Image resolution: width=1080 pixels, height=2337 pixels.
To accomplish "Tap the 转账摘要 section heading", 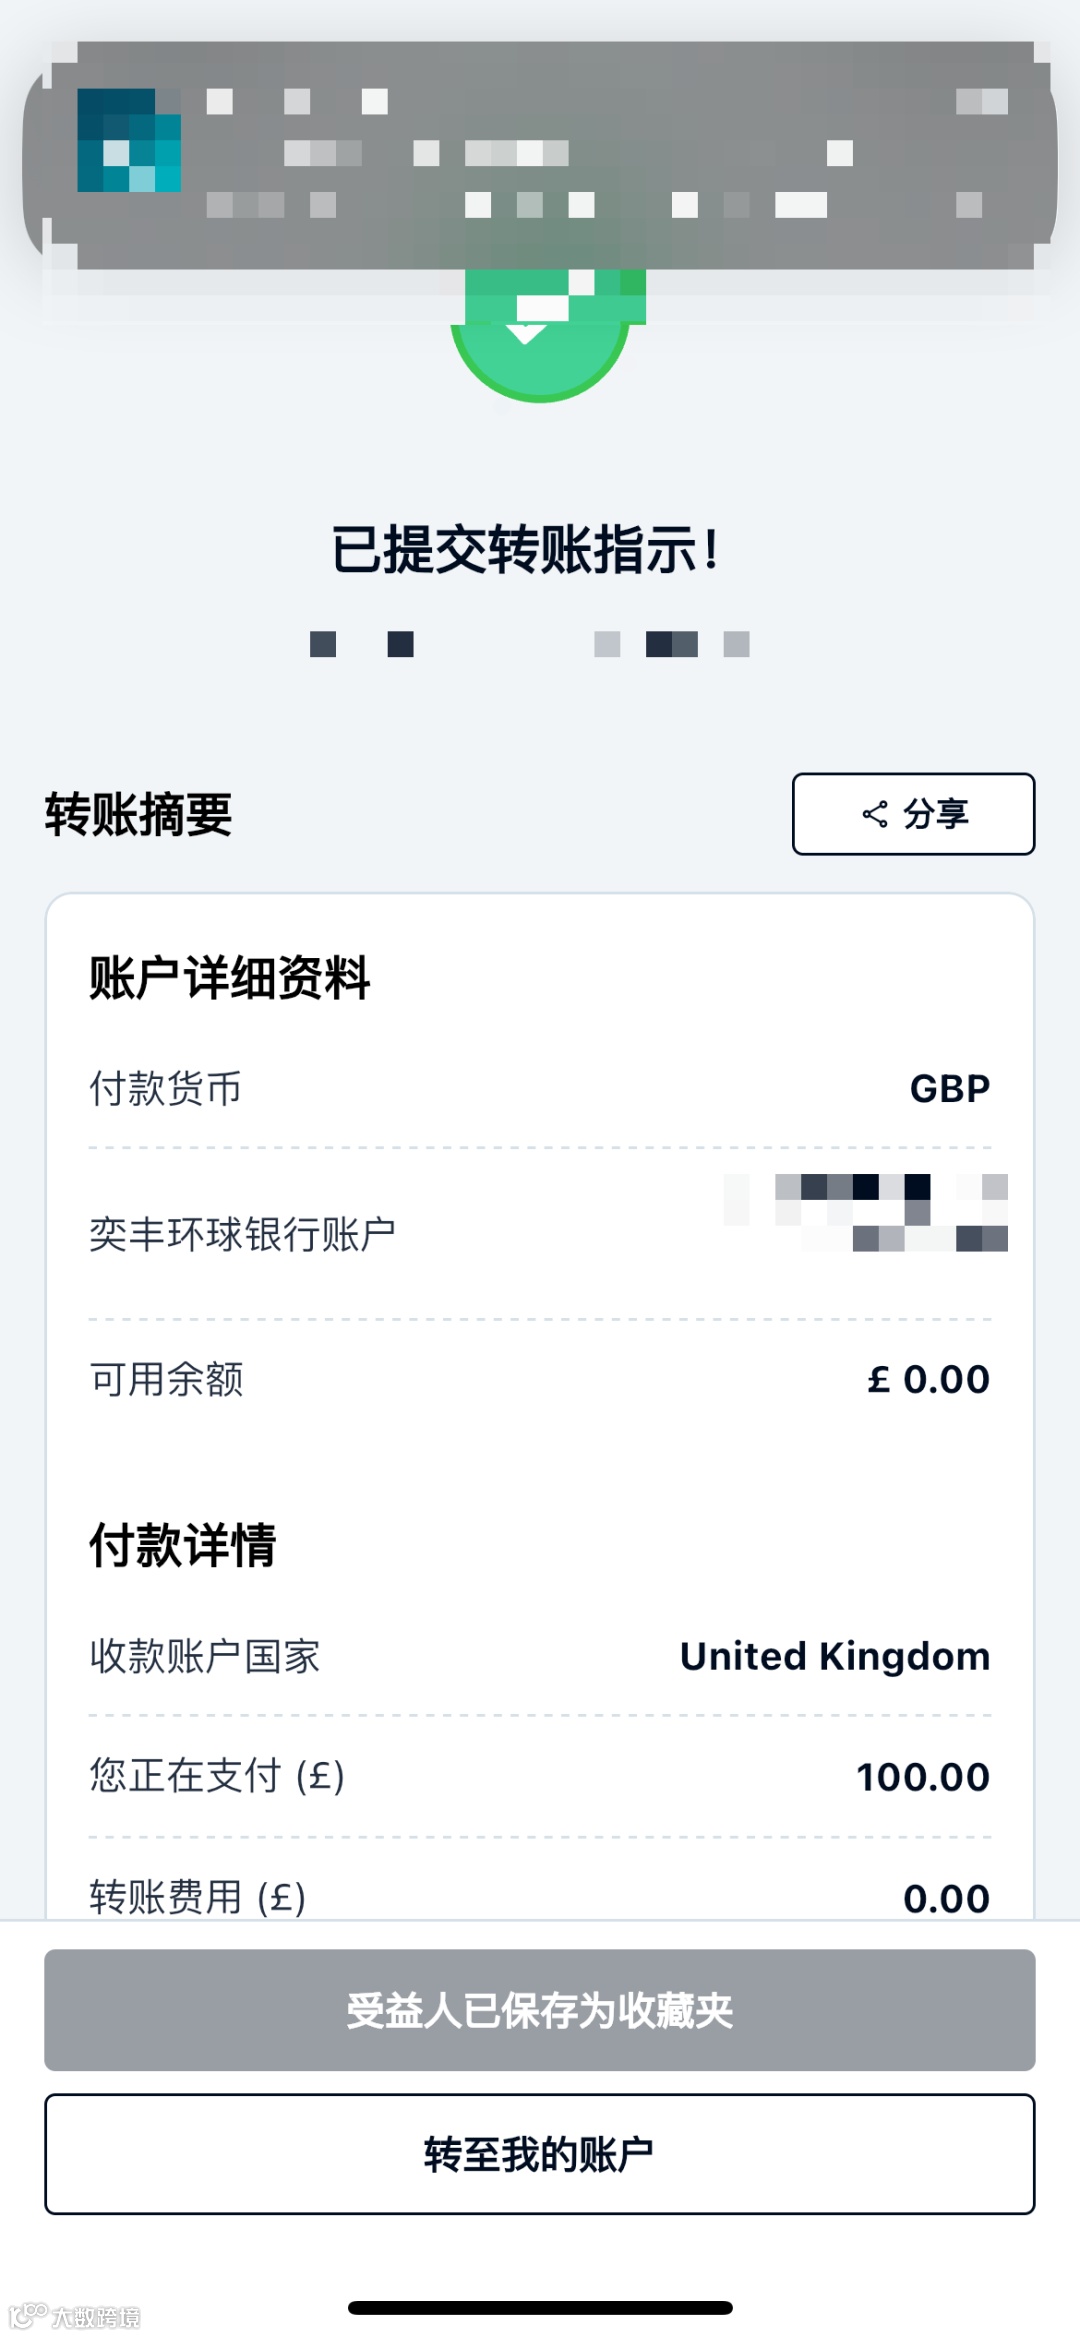I will [138, 814].
